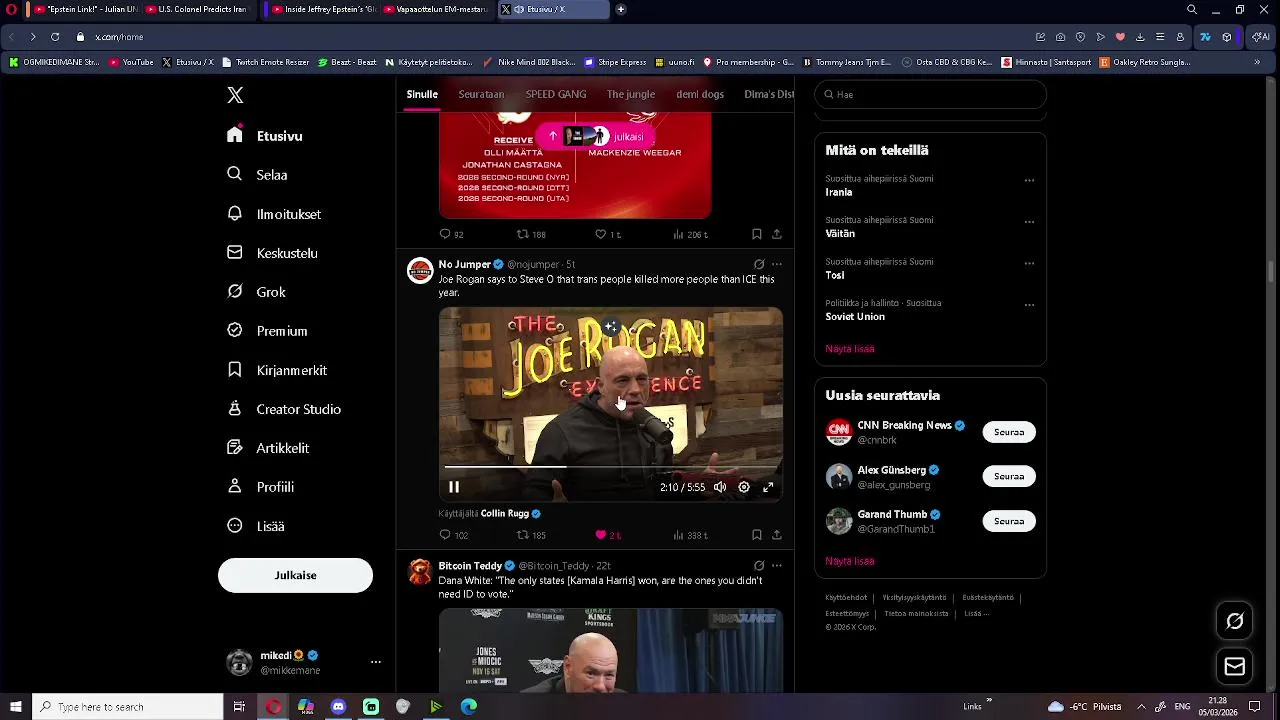Viewport: 1280px width, 720px height.
Task: Open options for Soviet Union trend
Action: coord(1029,305)
